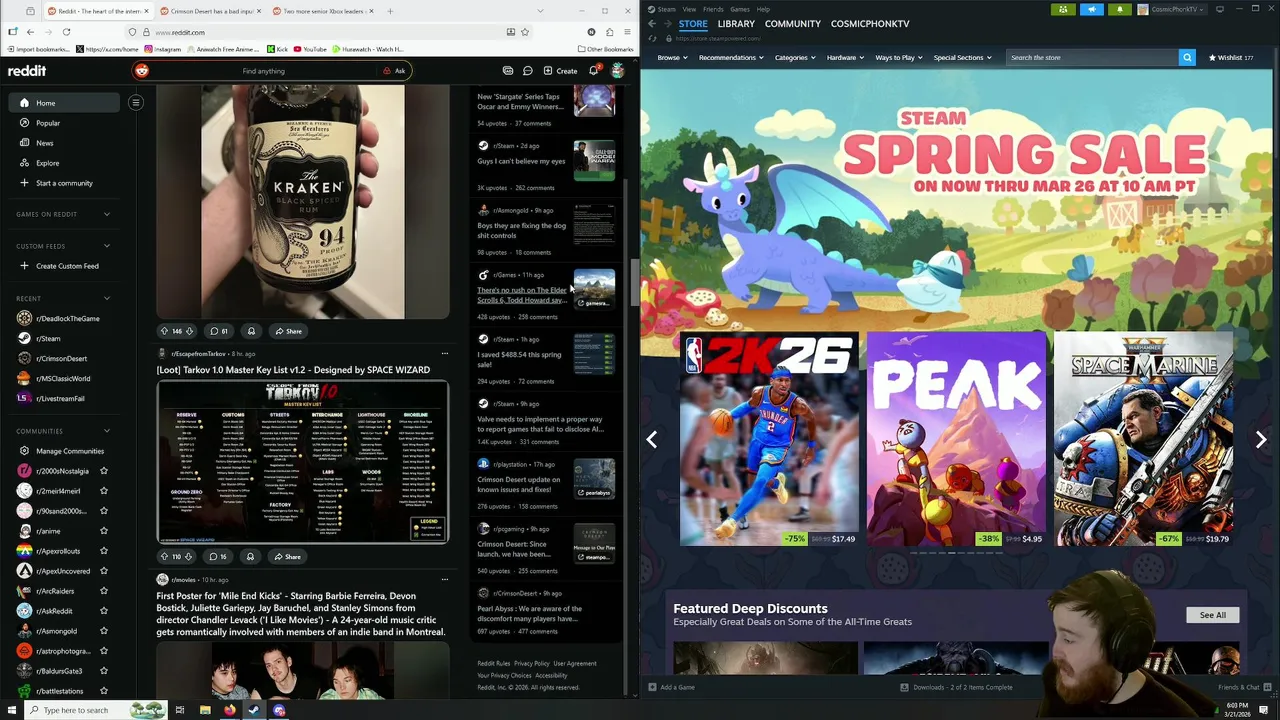Collapse Custom Feeds section

coord(107,246)
